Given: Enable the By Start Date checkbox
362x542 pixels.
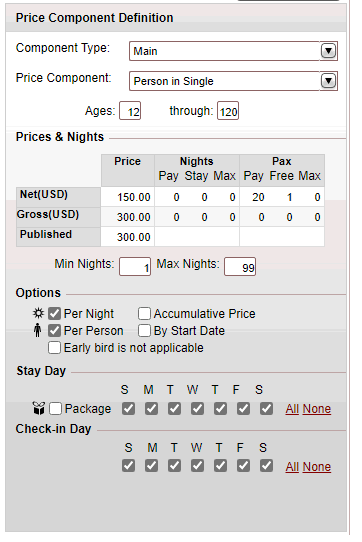Looking at the screenshot, I should pyautogui.click(x=144, y=330).
